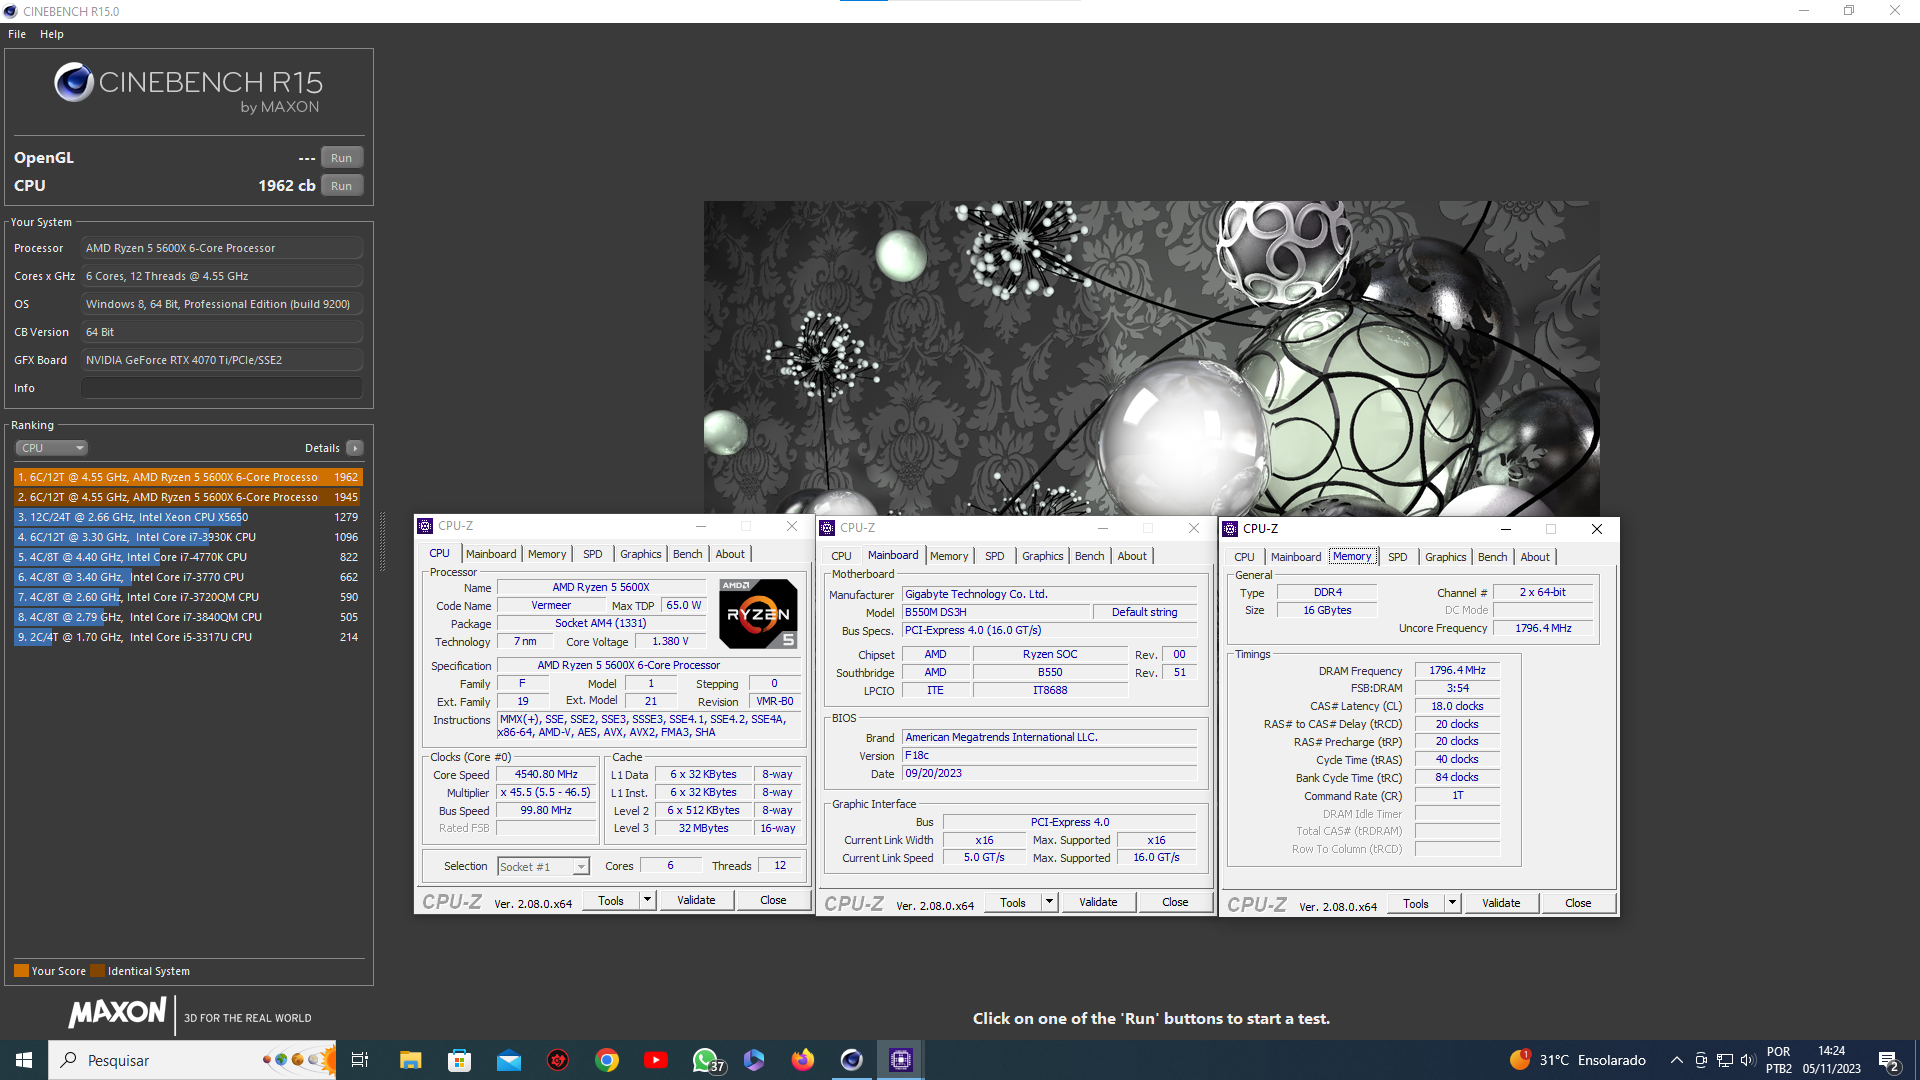This screenshot has width=1920, height=1080.
Task: Open the File menu in Cinebench
Action: click(x=17, y=34)
